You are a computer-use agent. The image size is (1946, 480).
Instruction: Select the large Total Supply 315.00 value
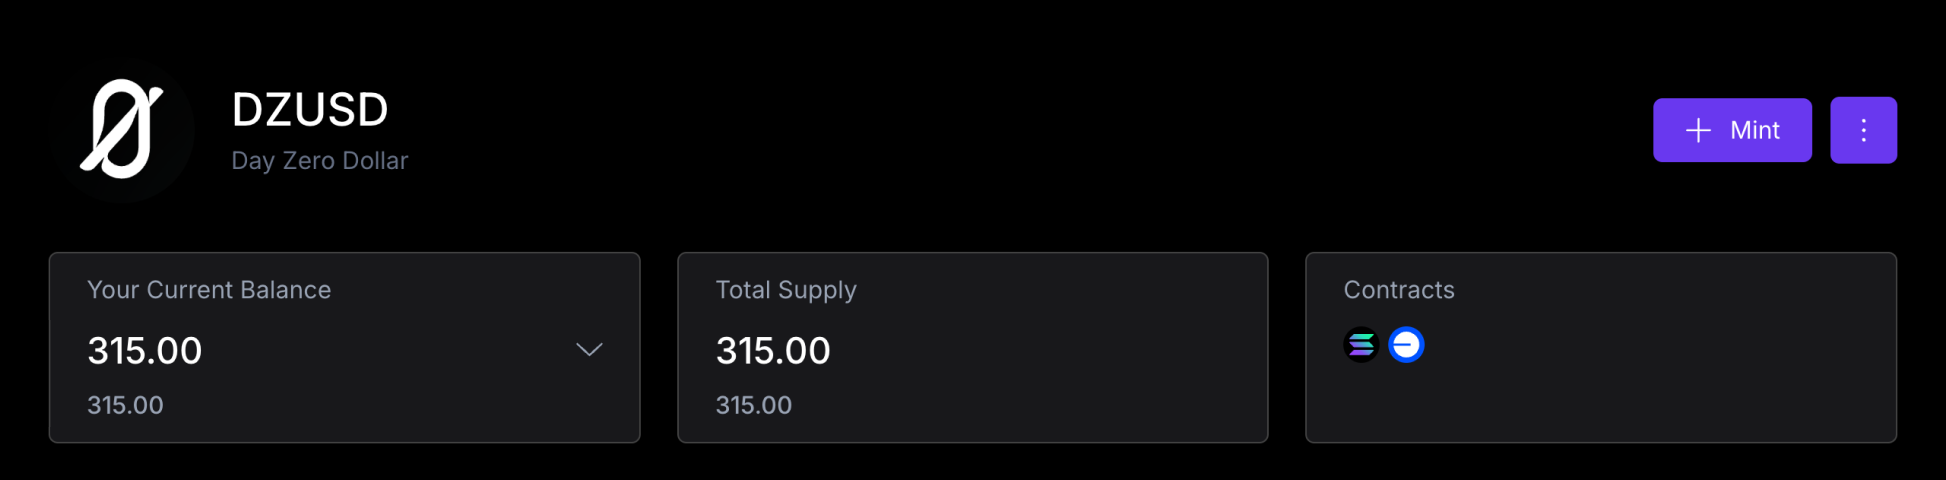pos(773,351)
